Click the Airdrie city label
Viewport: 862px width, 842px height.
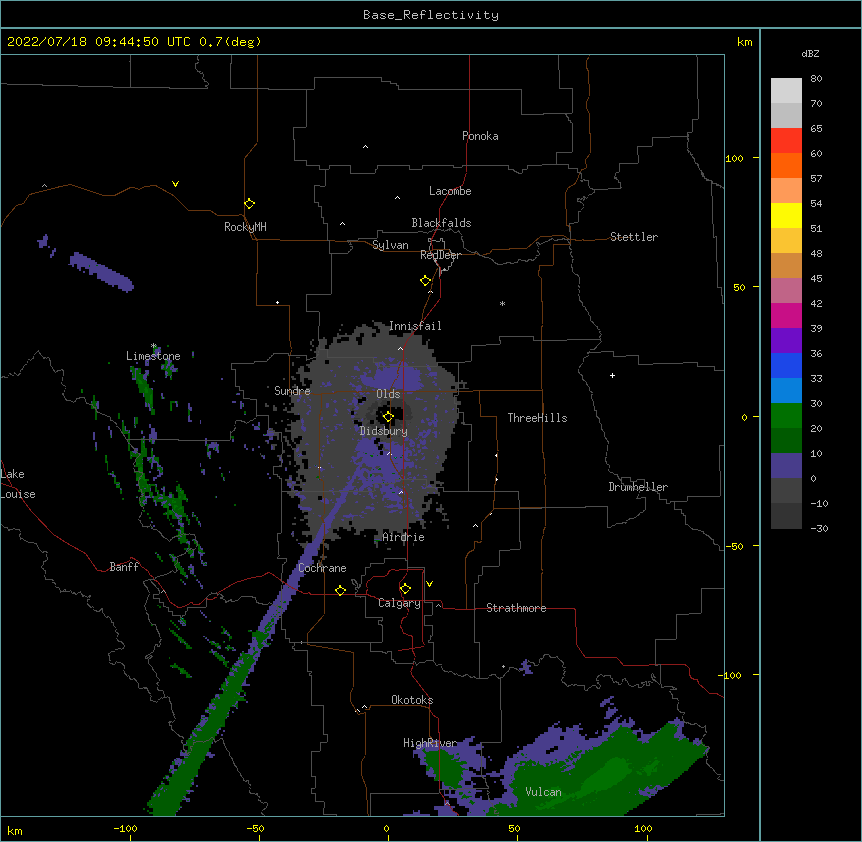tap(403, 537)
